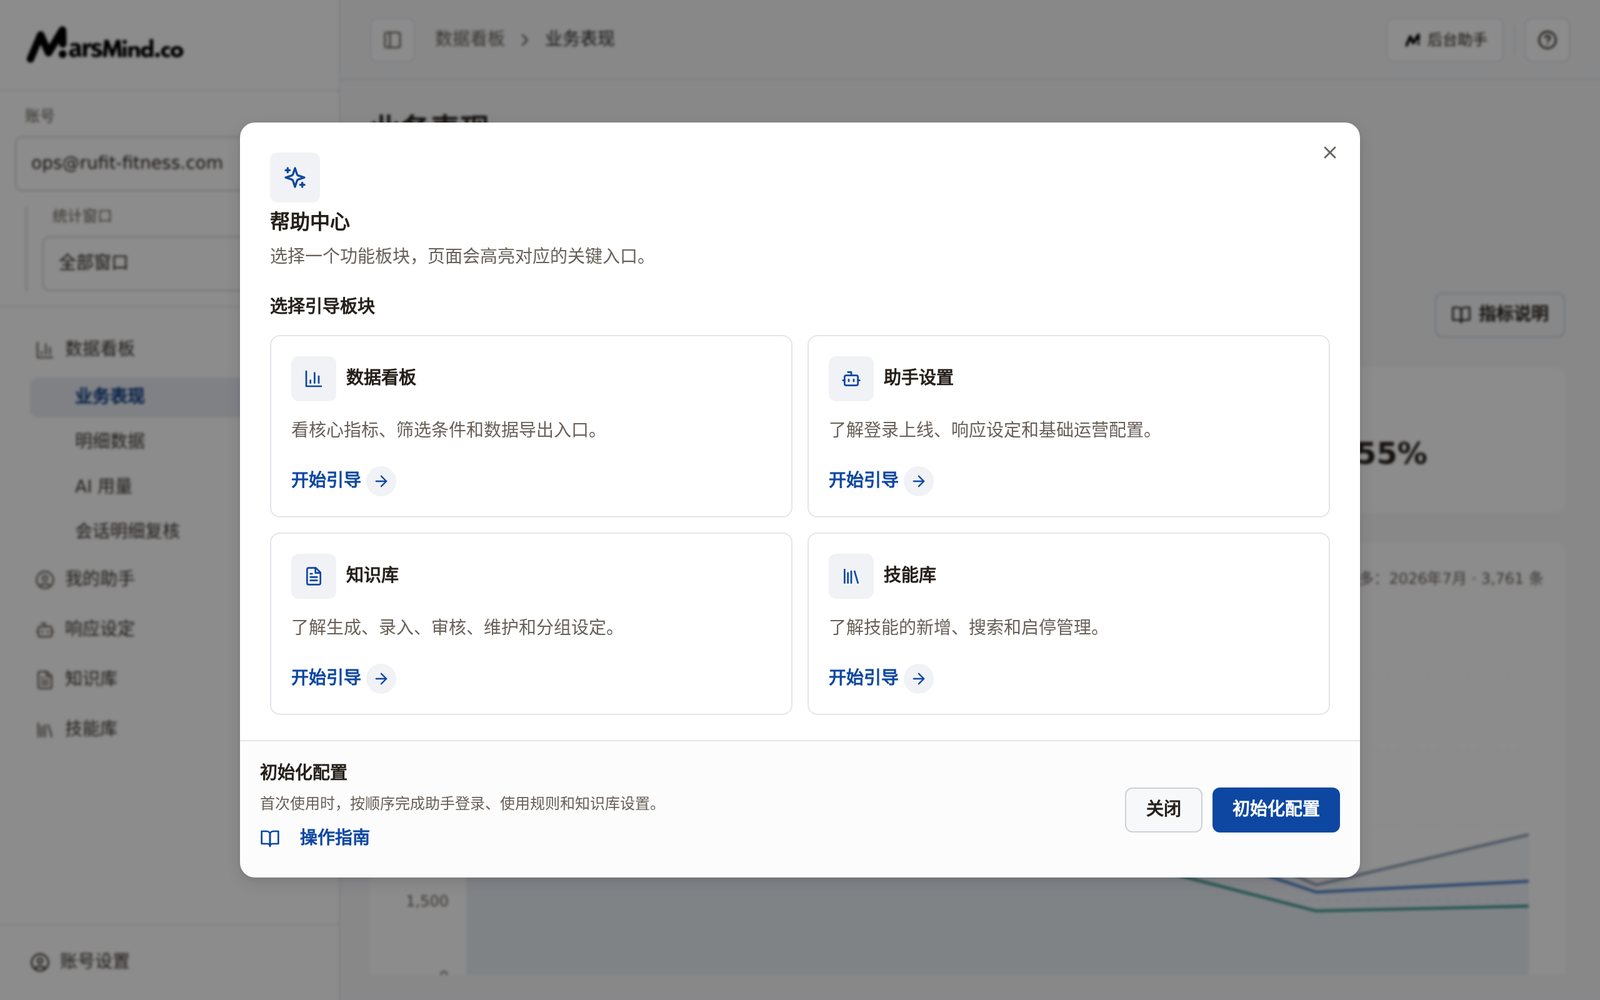The width and height of the screenshot is (1600, 1000).
Task: Click the book icon beside 操作指南
Action: click(x=270, y=838)
